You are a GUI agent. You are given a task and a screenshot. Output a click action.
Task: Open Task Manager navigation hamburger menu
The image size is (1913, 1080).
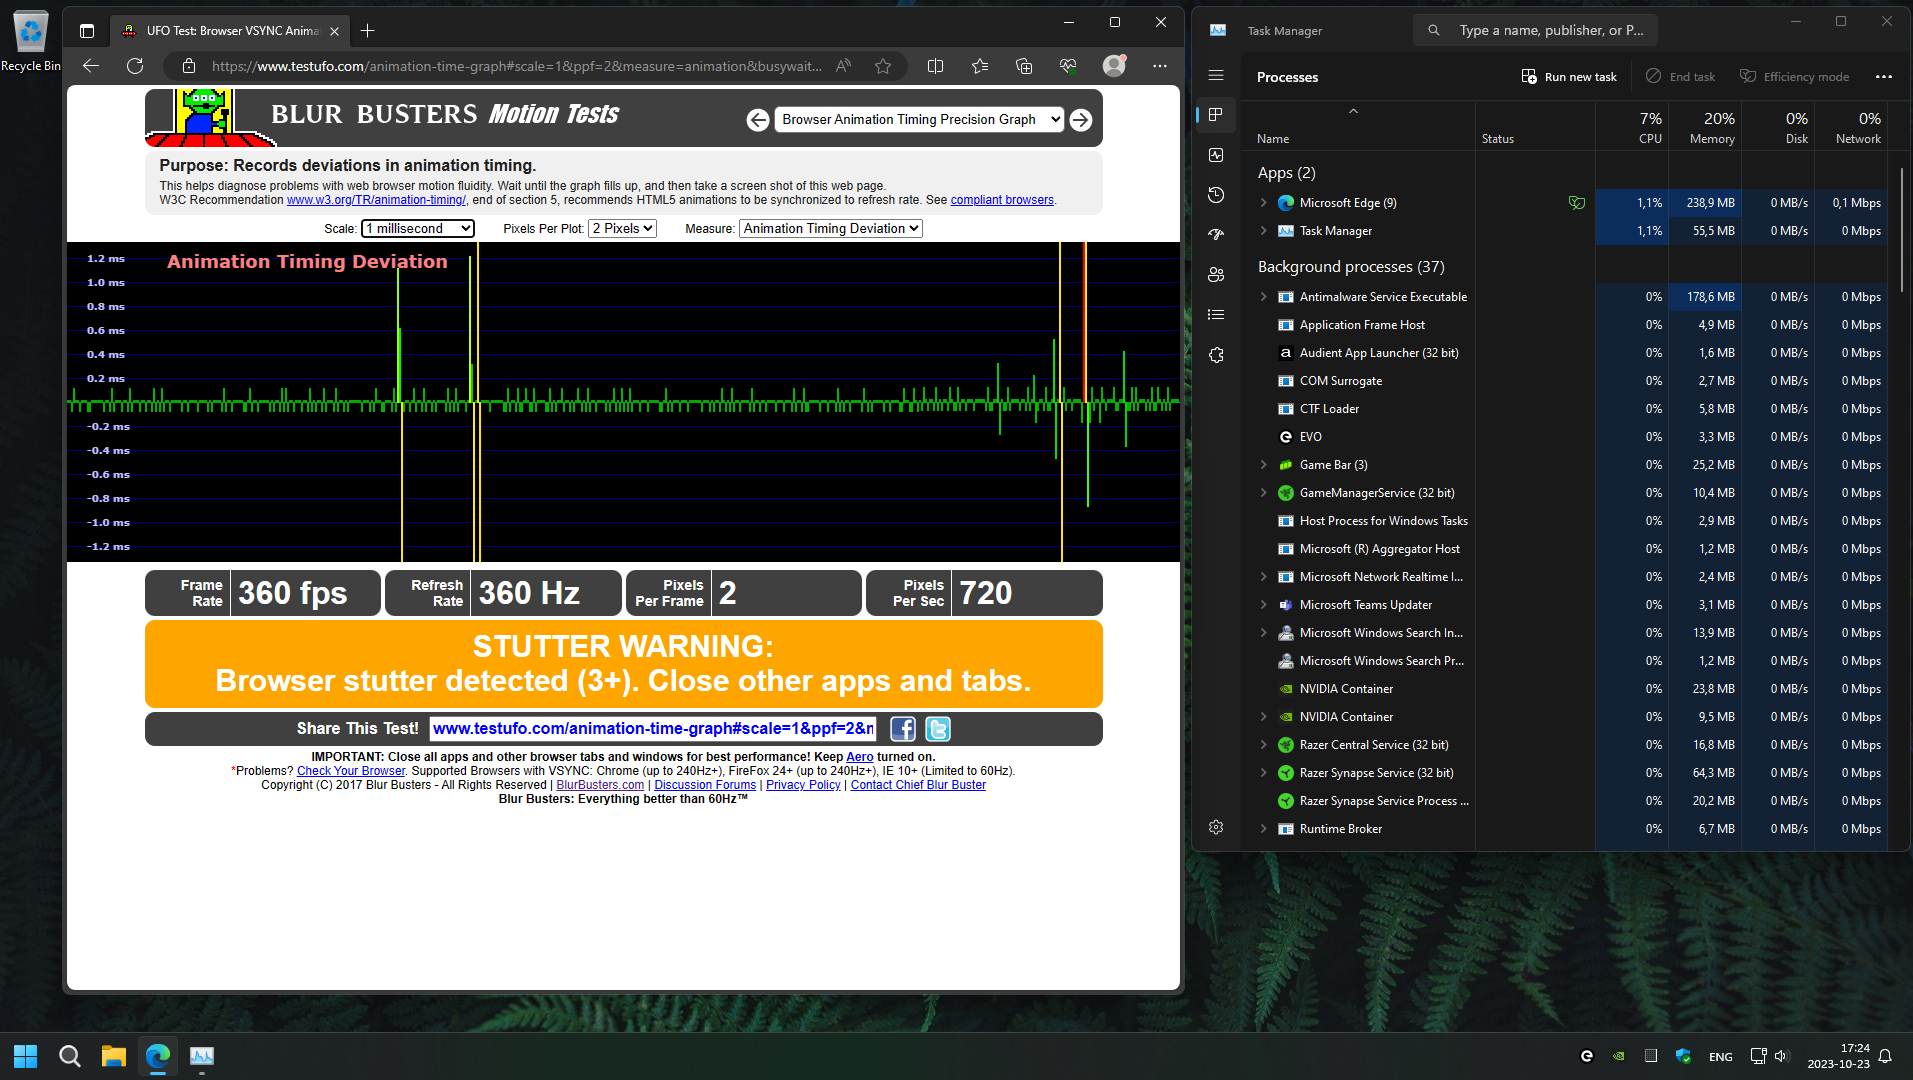[x=1216, y=75]
